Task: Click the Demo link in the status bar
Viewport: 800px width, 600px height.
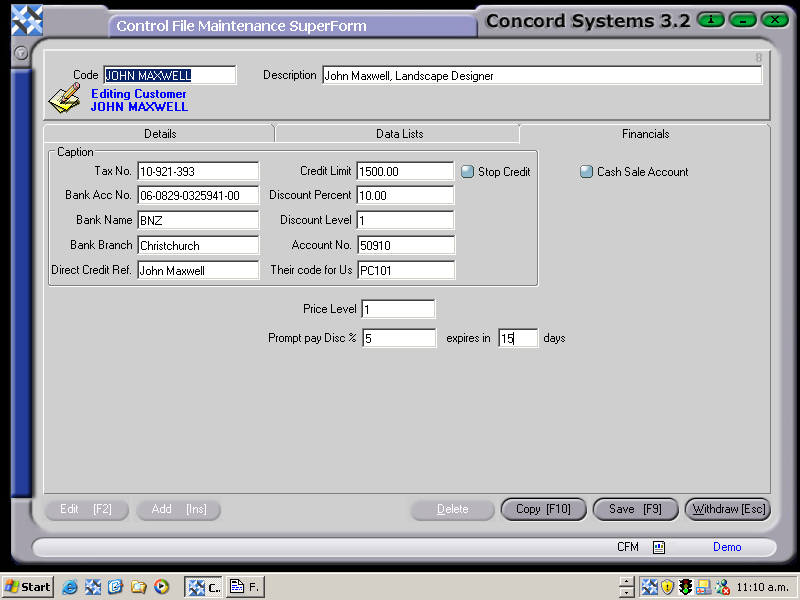Action: [x=727, y=547]
